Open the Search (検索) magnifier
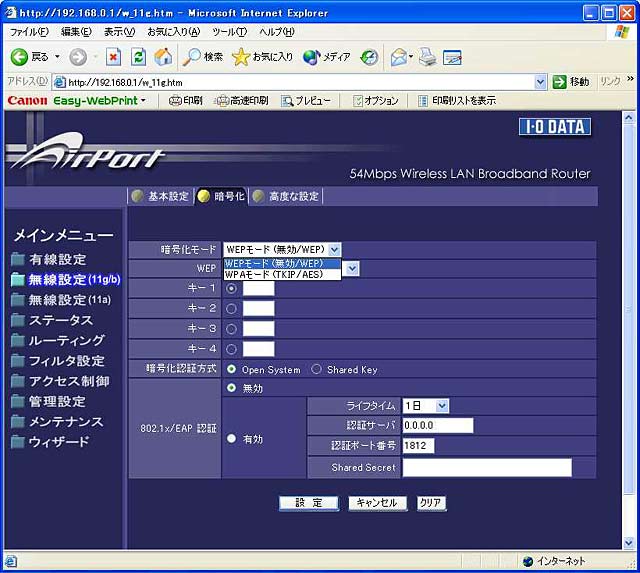This screenshot has width=640, height=573. point(191,57)
